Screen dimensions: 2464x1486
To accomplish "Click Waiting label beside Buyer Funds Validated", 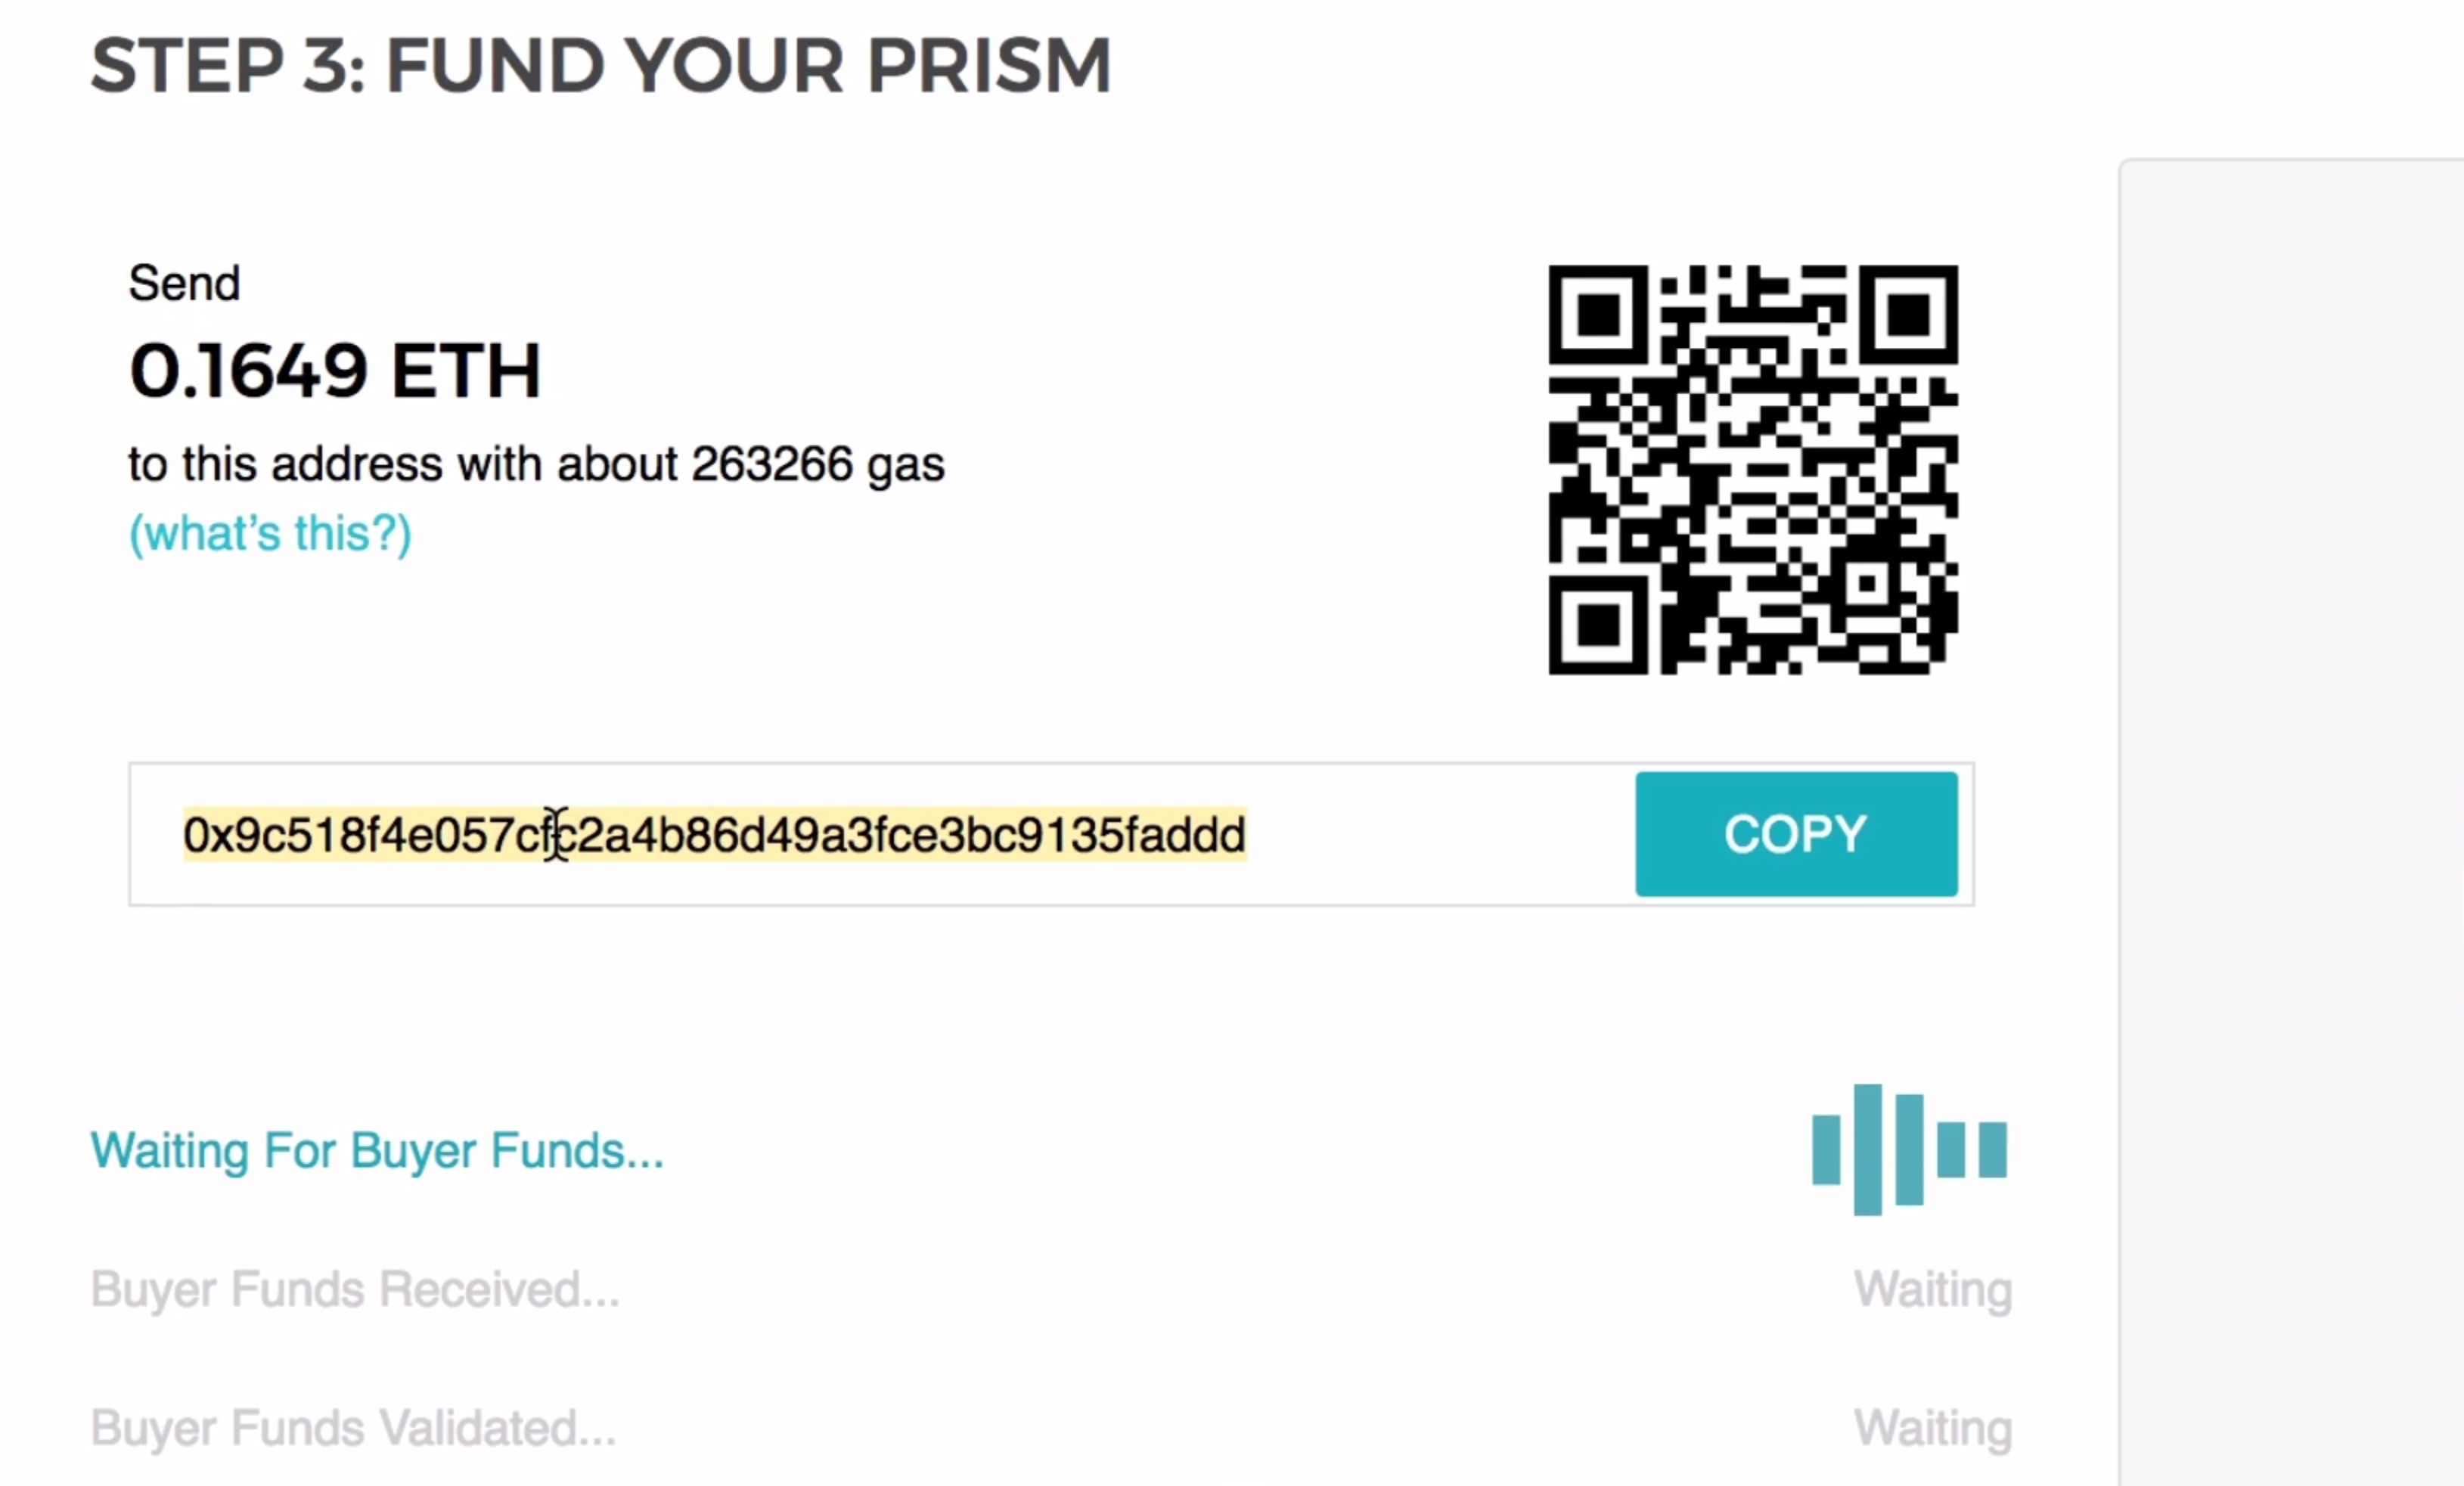I will 1932,1428.
